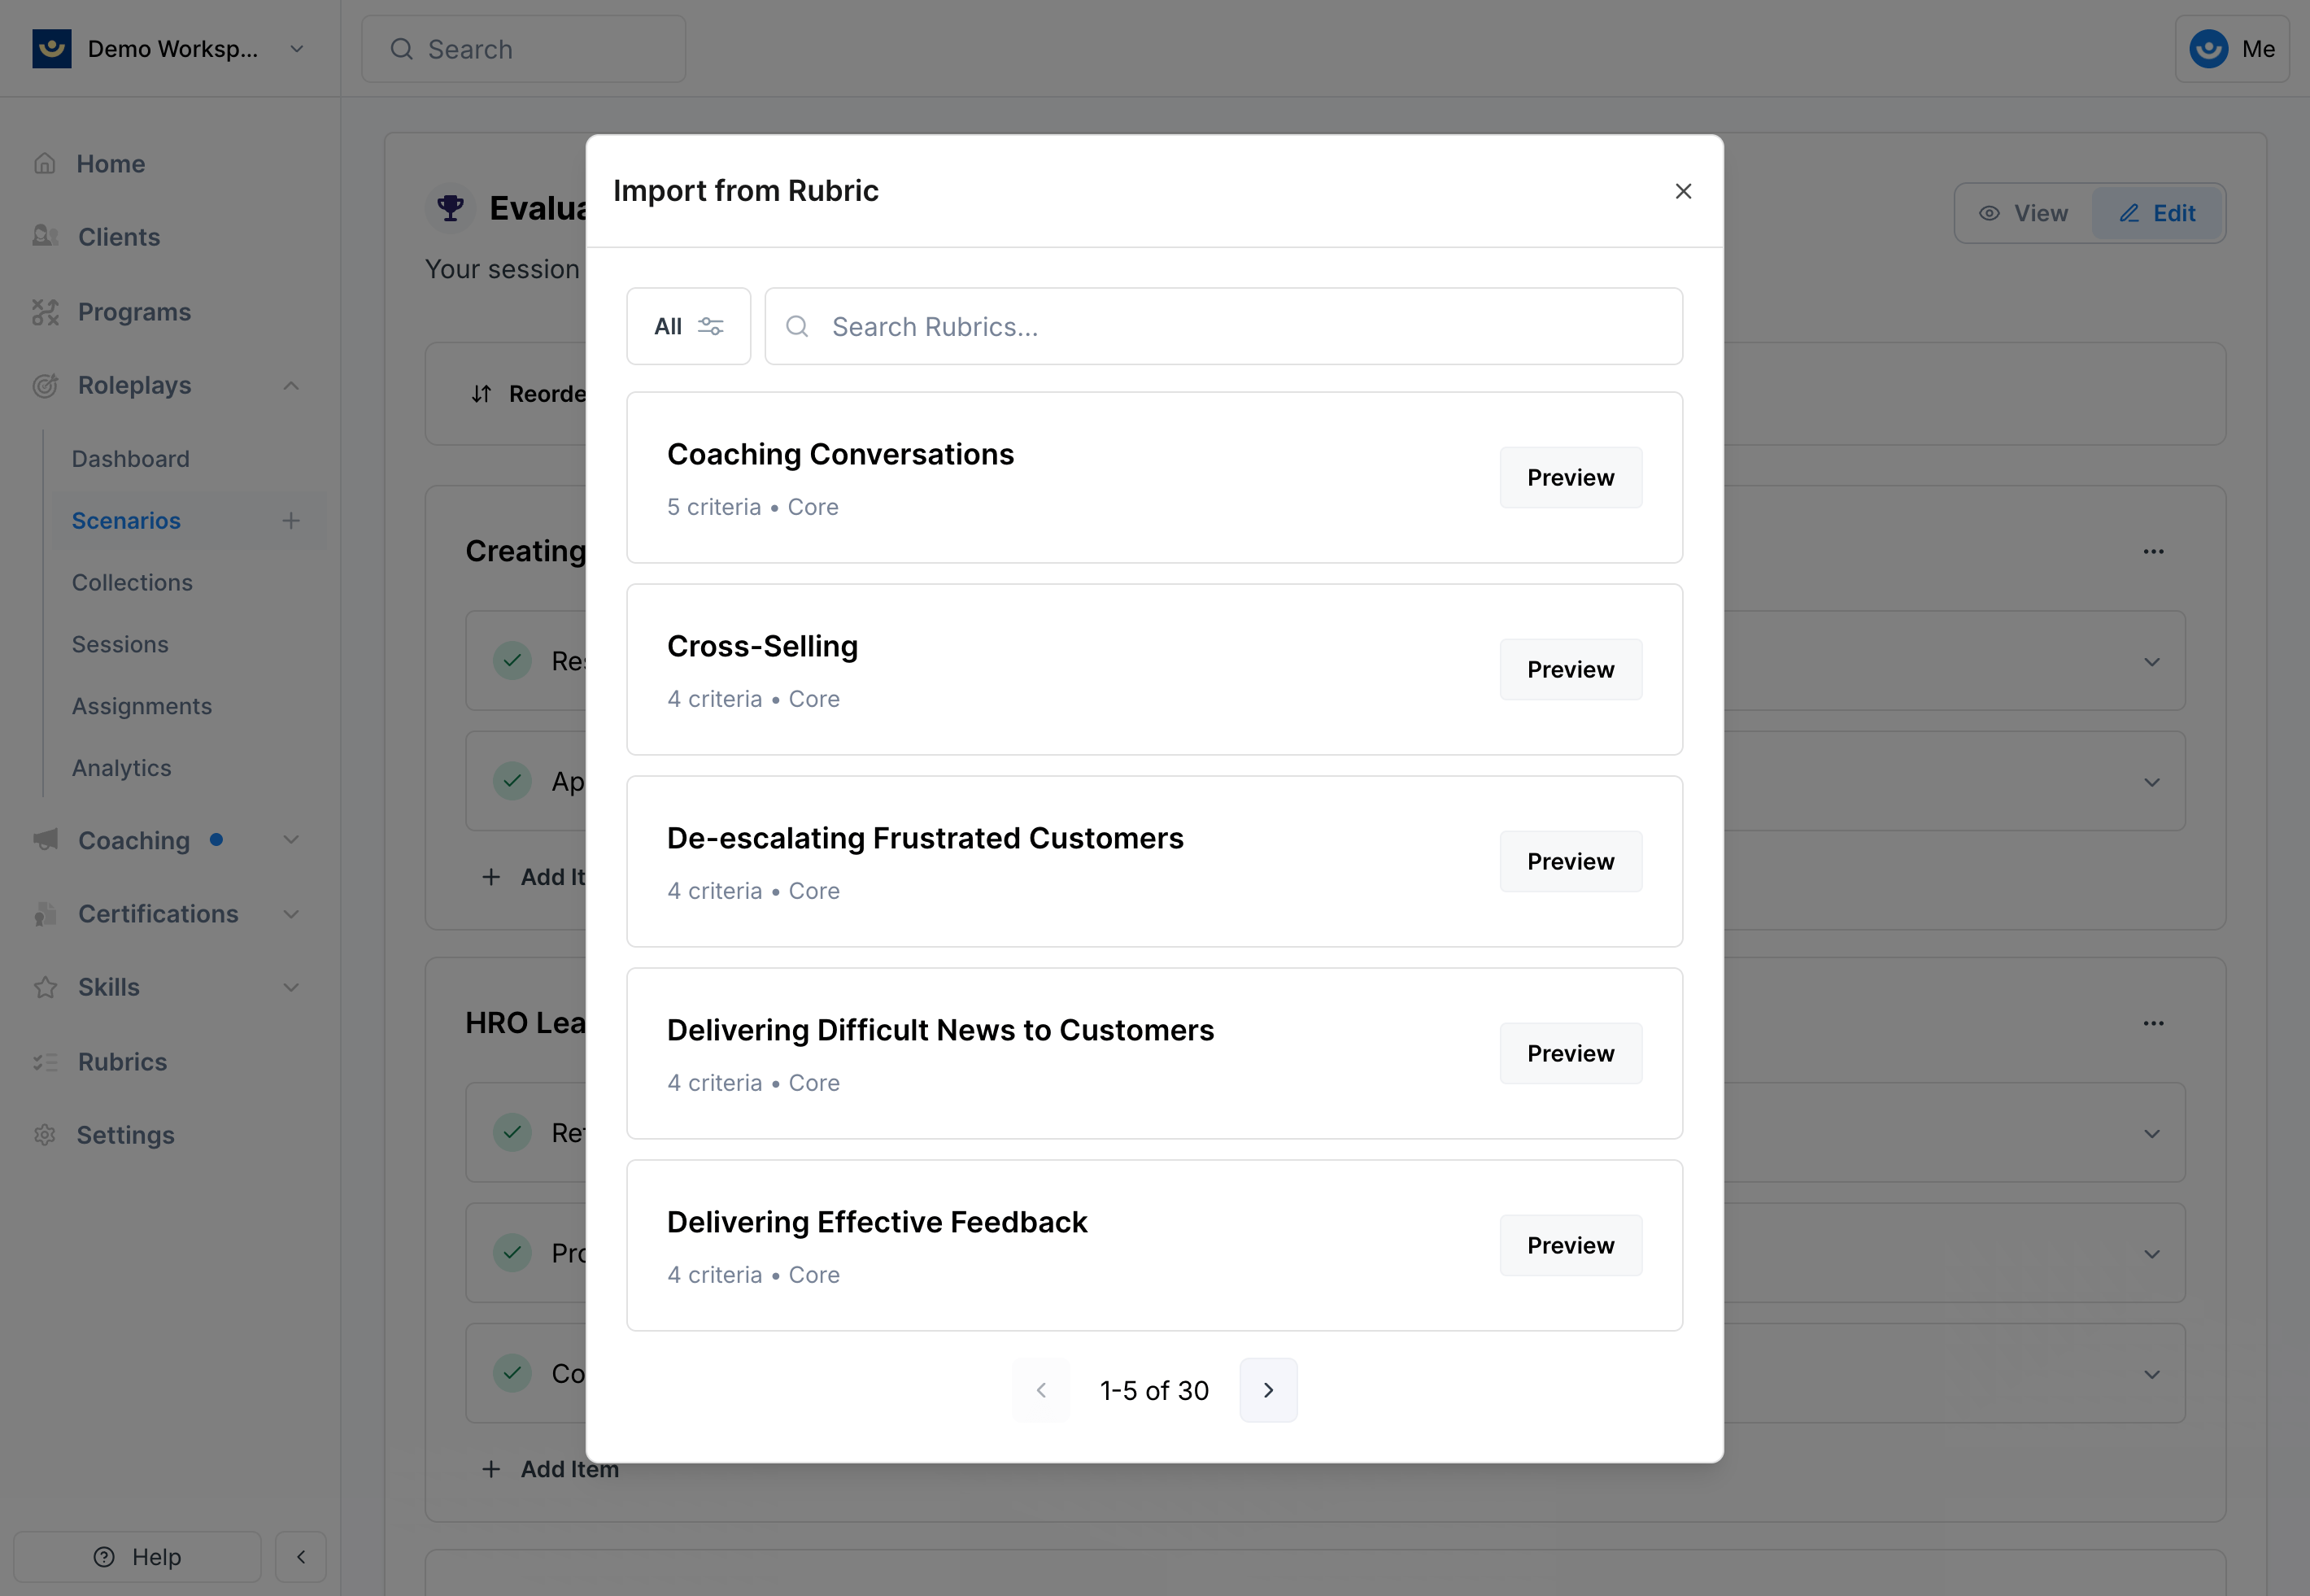Screen dimensions: 2310x1596
Task: Select the Delivering Effective Feedback title
Action: click(x=877, y=1222)
